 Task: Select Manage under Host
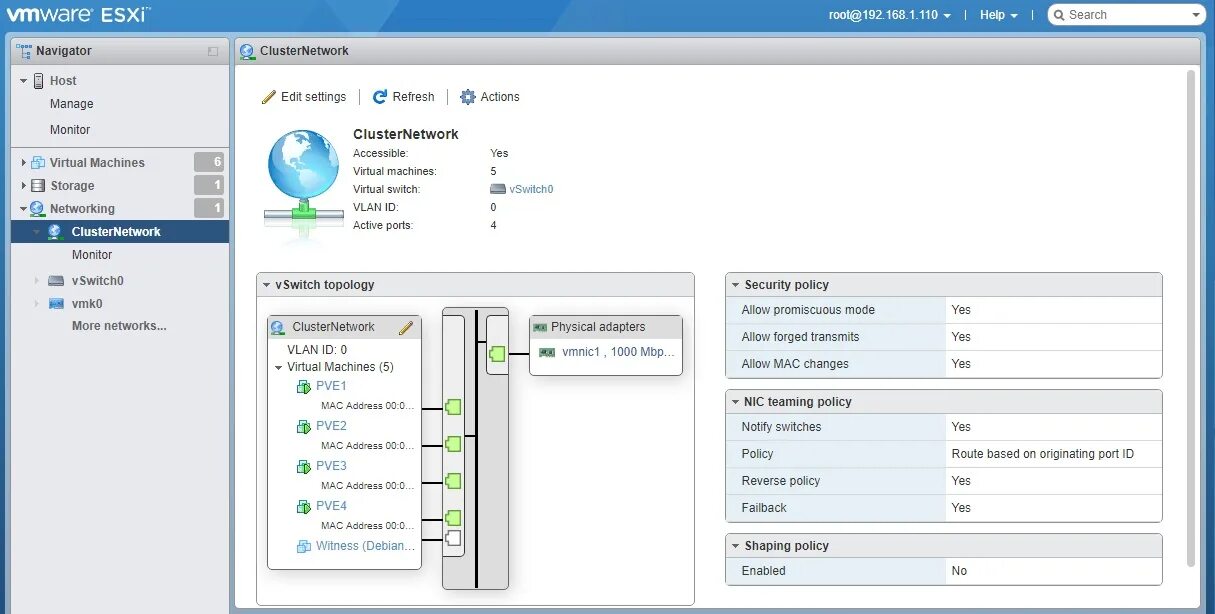click(x=72, y=104)
